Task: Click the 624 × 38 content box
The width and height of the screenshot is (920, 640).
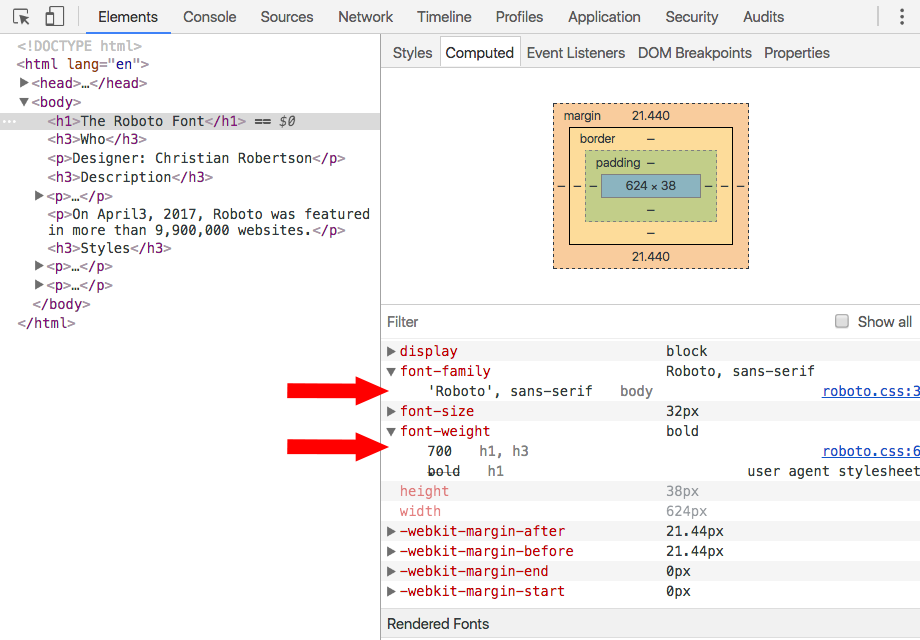Action: (x=651, y=186)
